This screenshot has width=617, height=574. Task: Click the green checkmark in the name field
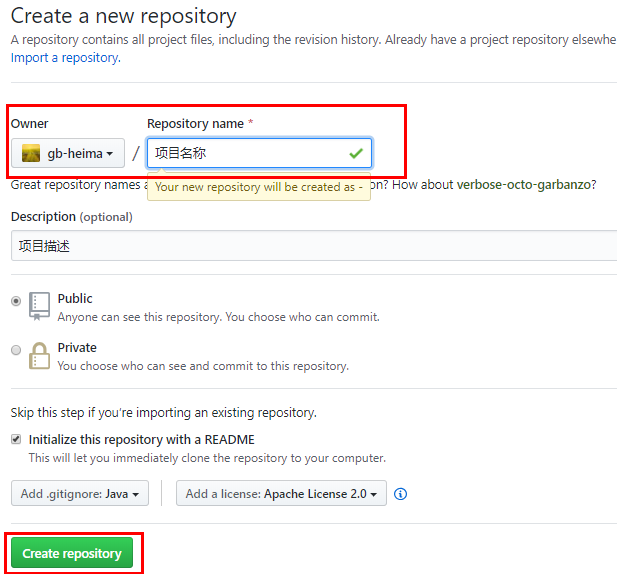tap(356, 153)
